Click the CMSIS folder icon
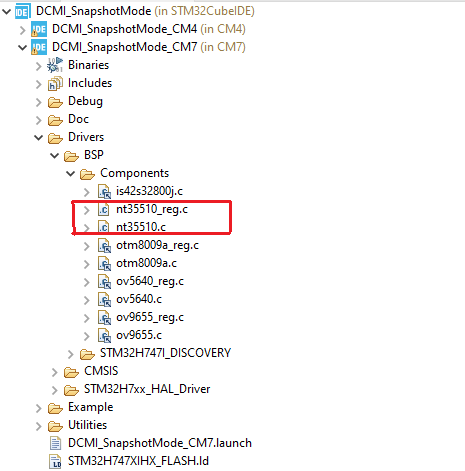The height and width of the screenshot is (471, 465). pos(71,372)
